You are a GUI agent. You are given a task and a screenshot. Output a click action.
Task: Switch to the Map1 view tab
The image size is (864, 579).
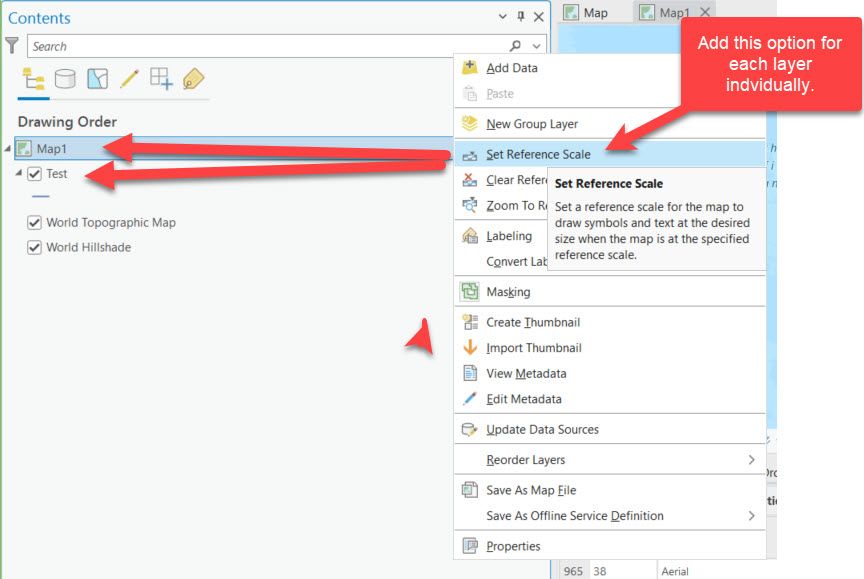coord(666,13)
